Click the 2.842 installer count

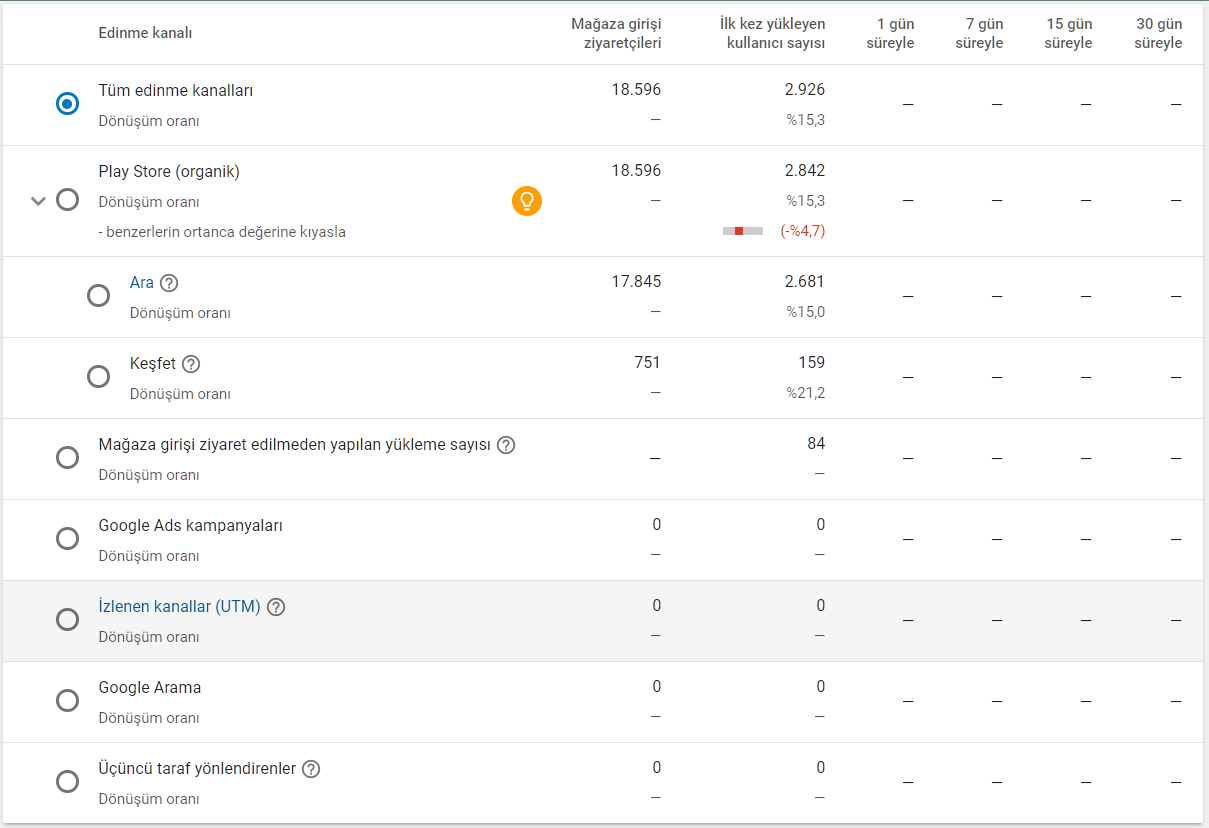coord(805,171)
